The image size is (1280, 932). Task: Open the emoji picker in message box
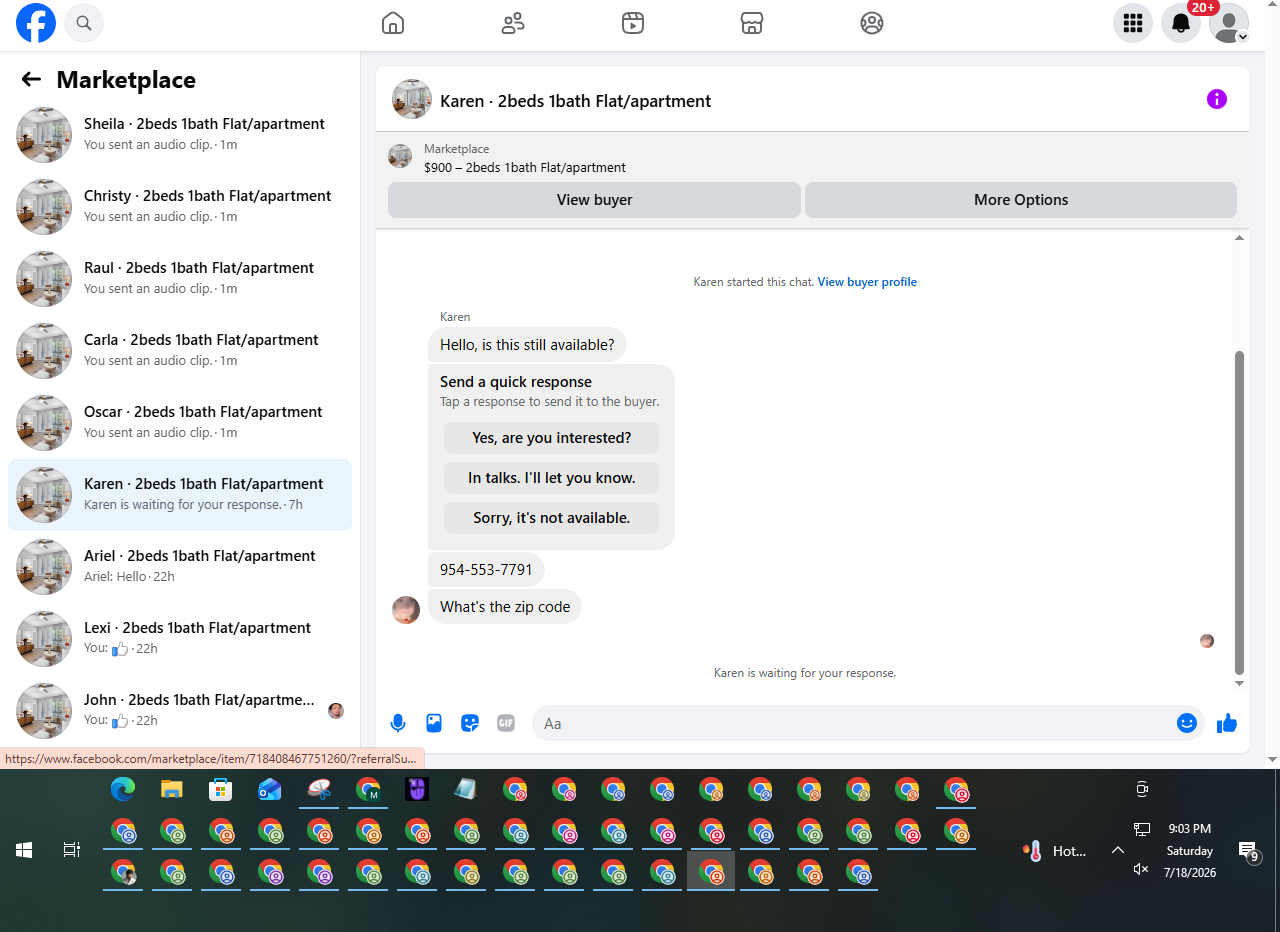tap(1187, 723)
